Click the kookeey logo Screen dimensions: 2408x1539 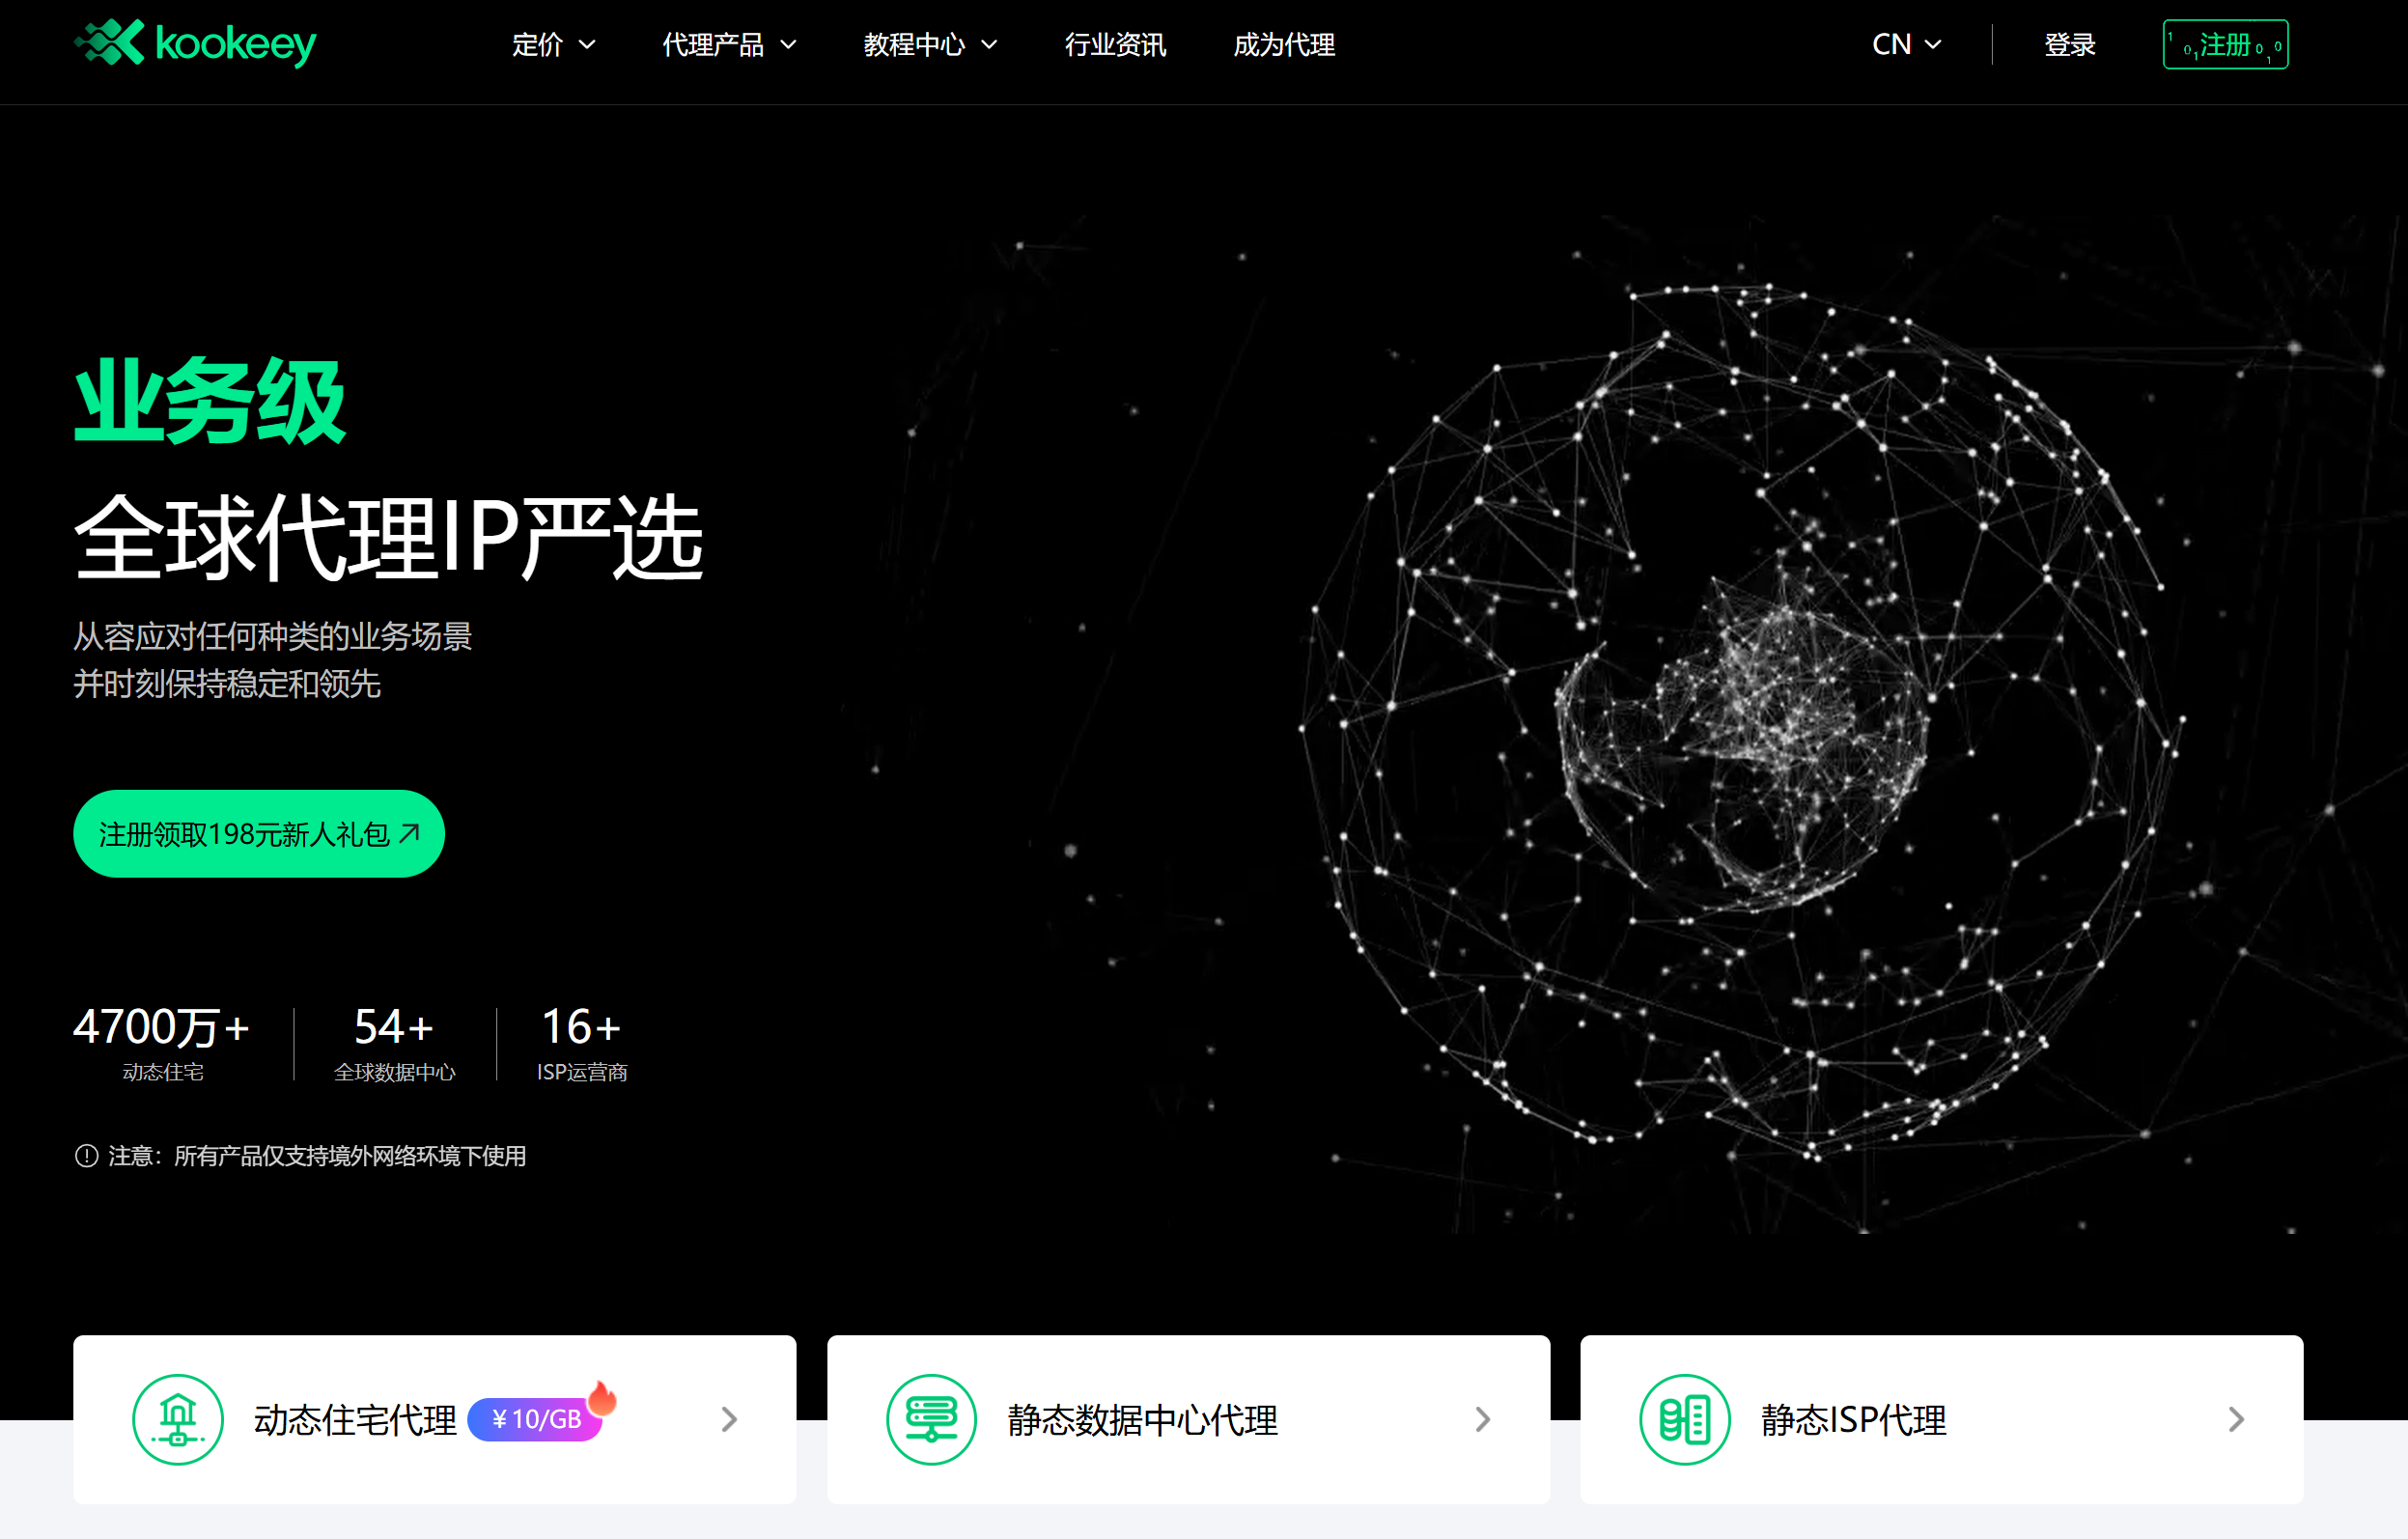click(x=194, y=43)
